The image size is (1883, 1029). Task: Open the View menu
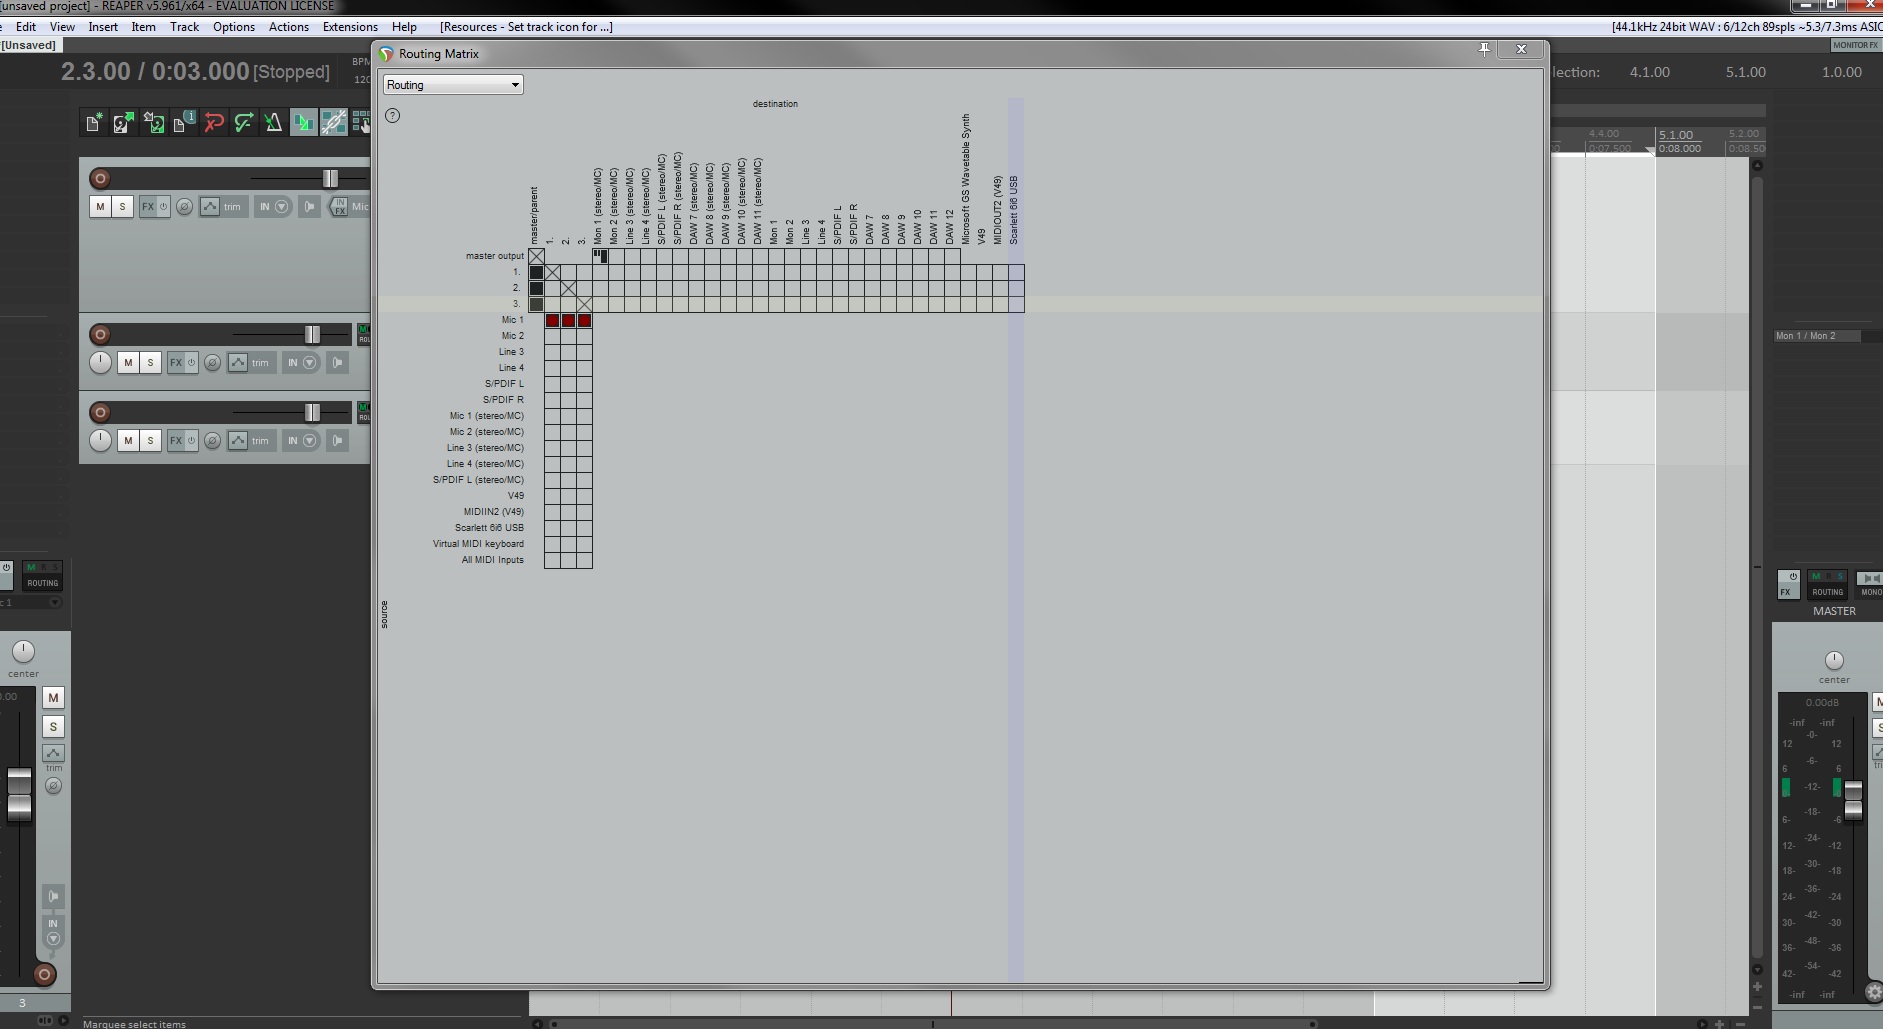pyautogui.click(x=62, y=27)
